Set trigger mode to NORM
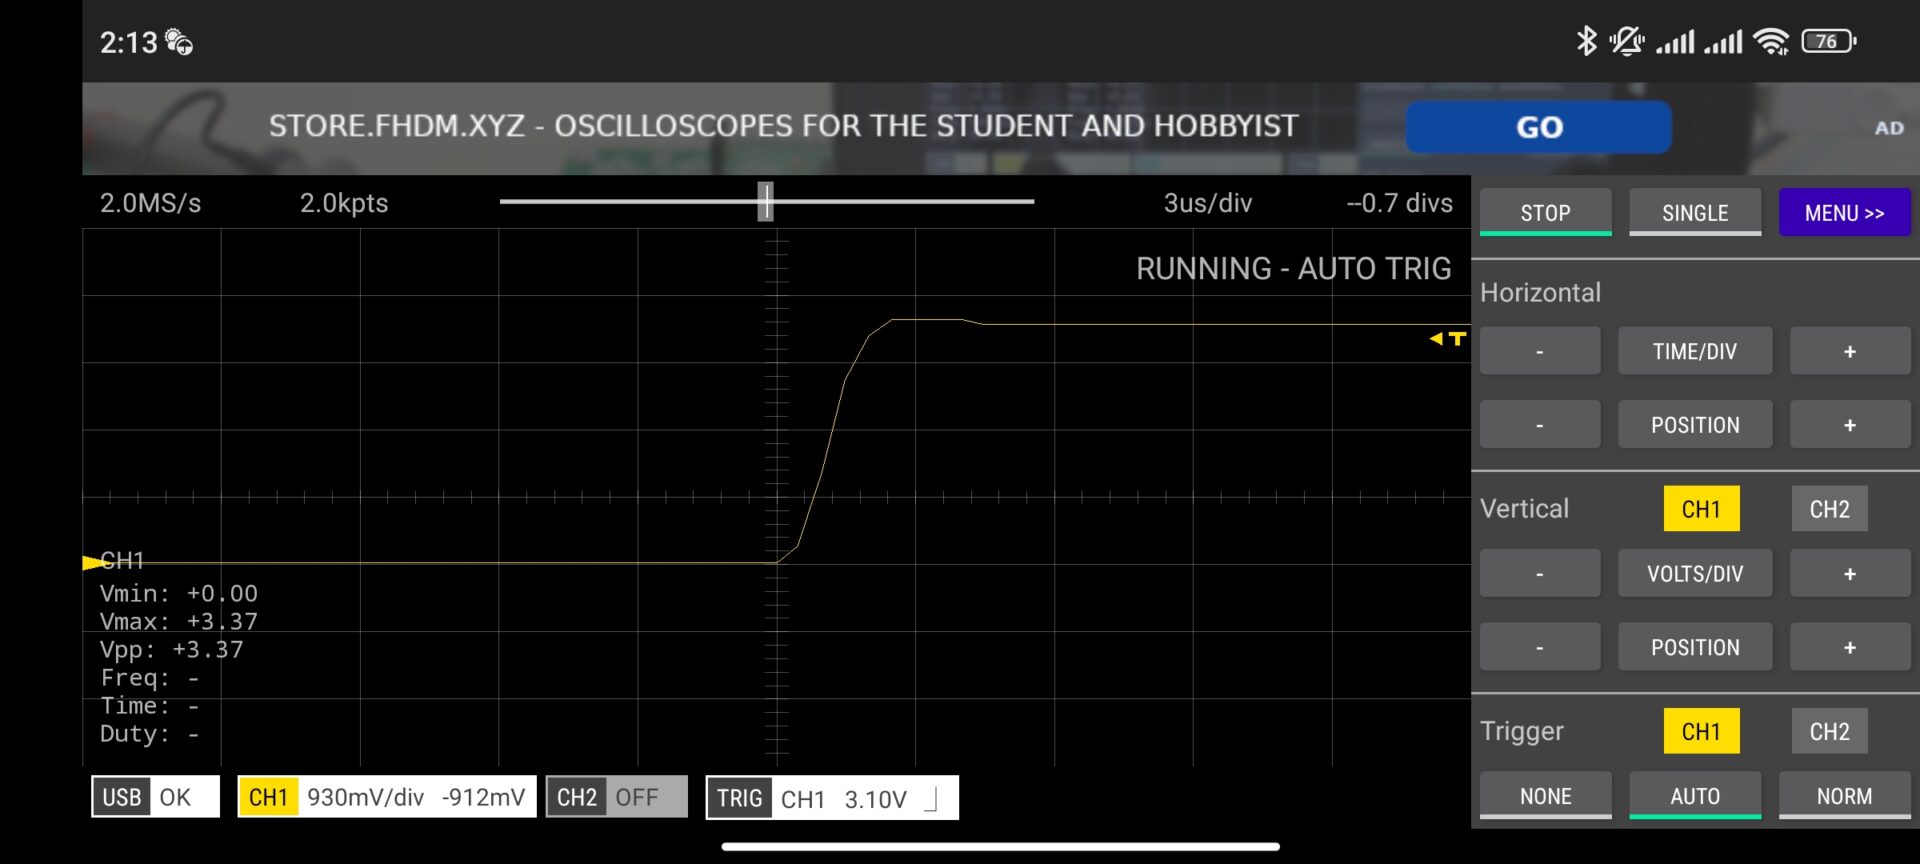Screen dimensions: 1920x864 tap(1843, 796)
